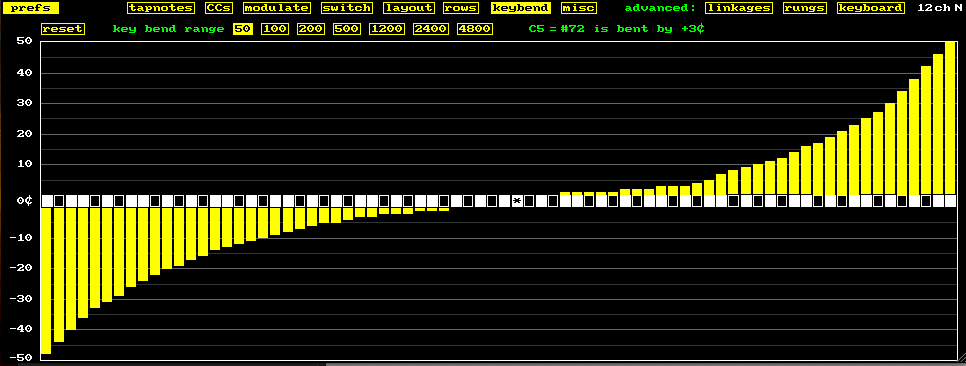Switch to the rows tab
The image size is (966, 366).
461,8
